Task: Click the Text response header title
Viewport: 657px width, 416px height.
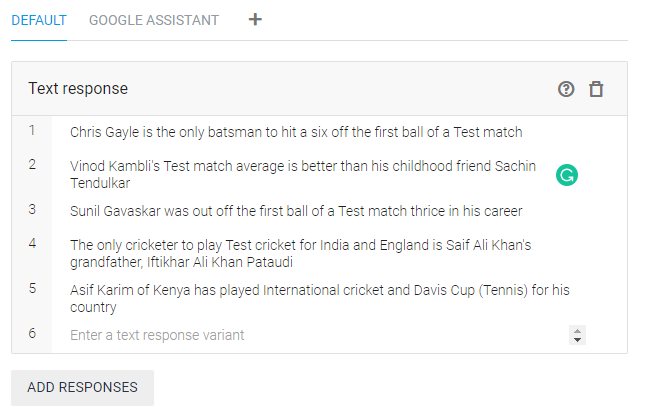Action: (x=78, y=89)
